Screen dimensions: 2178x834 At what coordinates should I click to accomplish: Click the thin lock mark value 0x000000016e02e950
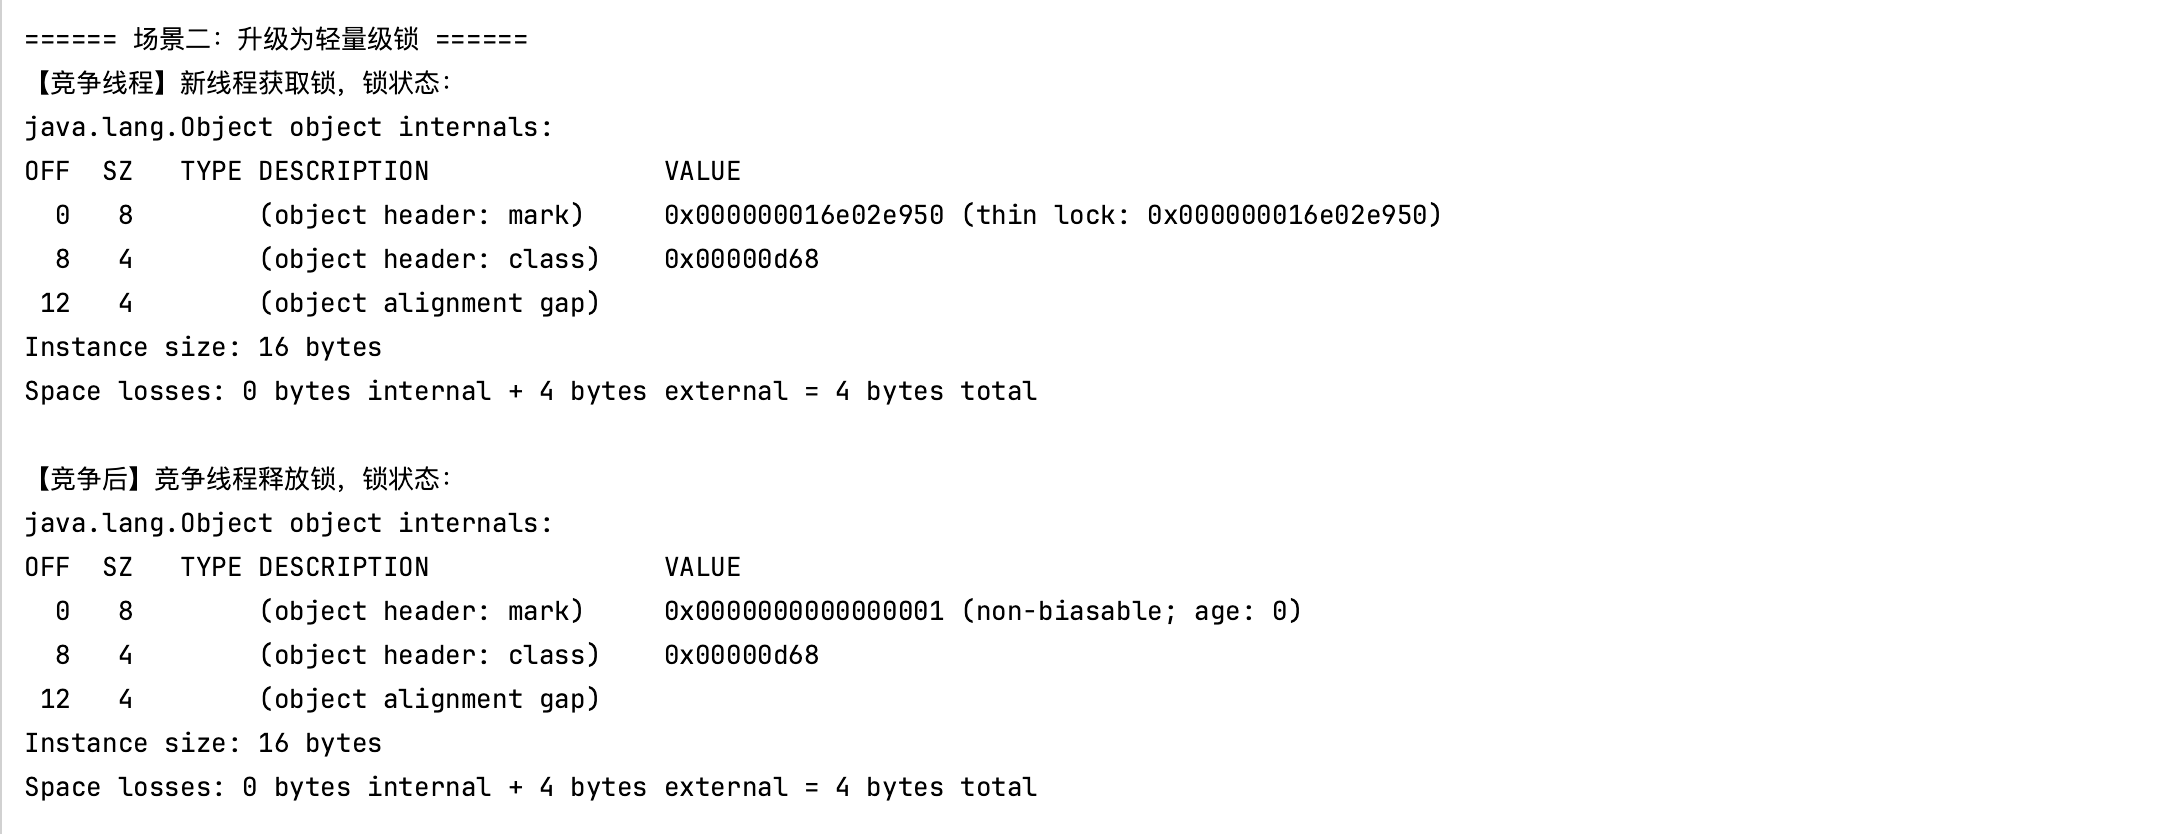click(x=804, y=215)
